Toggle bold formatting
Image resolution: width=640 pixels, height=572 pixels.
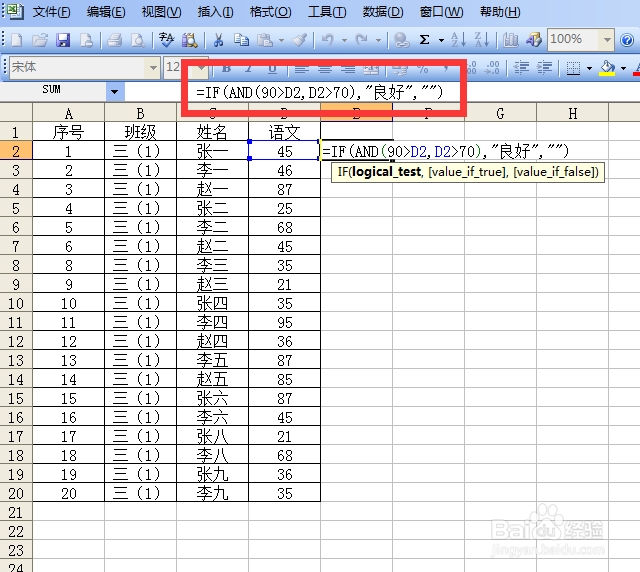pos(227,69)
